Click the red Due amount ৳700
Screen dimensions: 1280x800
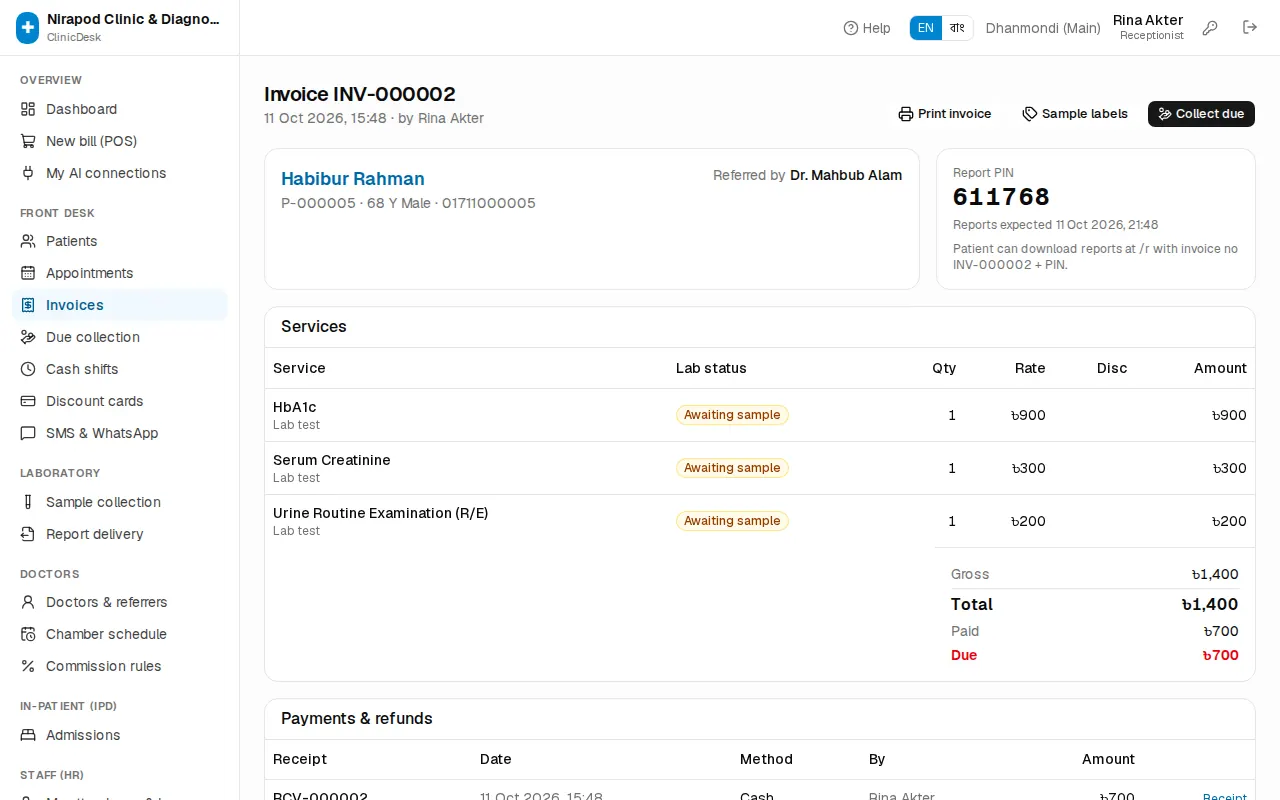1220,655
